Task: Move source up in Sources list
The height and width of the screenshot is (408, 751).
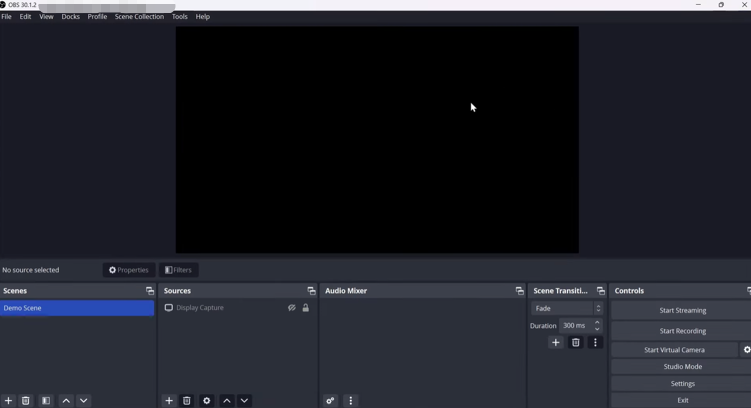Action: [227, 400]
